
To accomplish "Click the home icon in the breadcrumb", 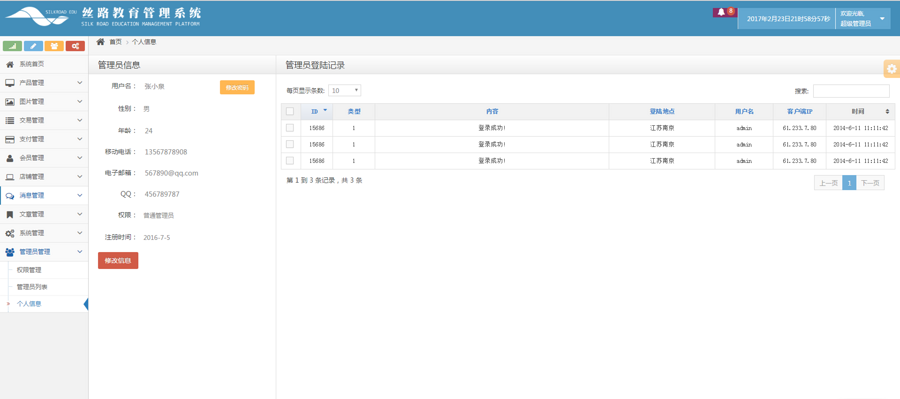I will [100, 42].
